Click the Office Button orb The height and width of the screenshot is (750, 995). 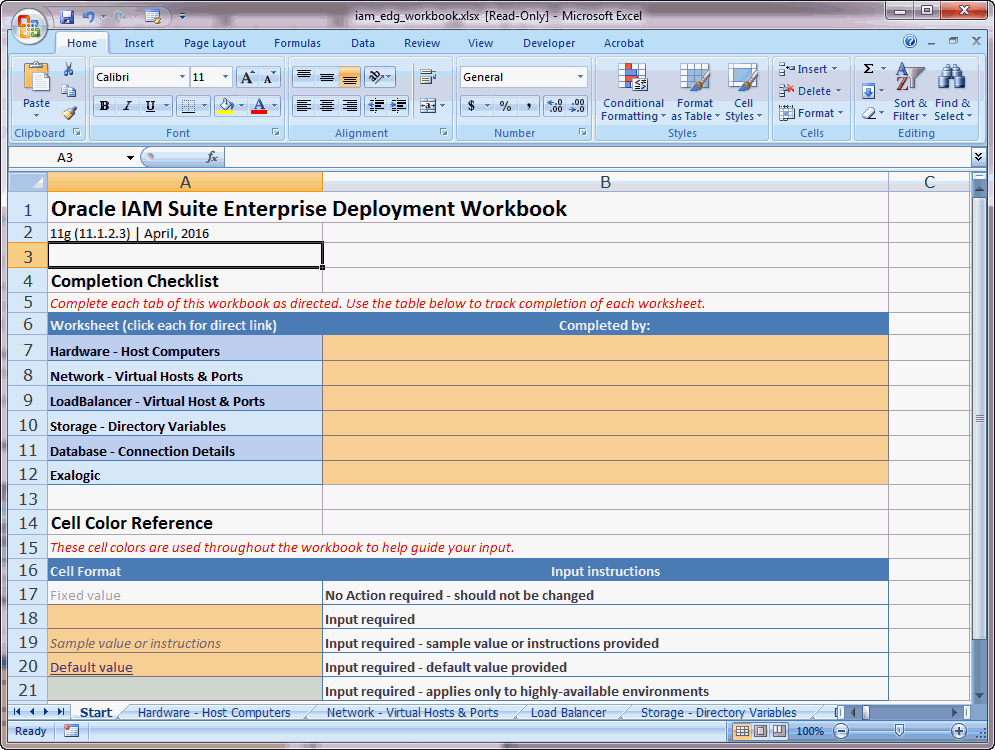[29, 27]
